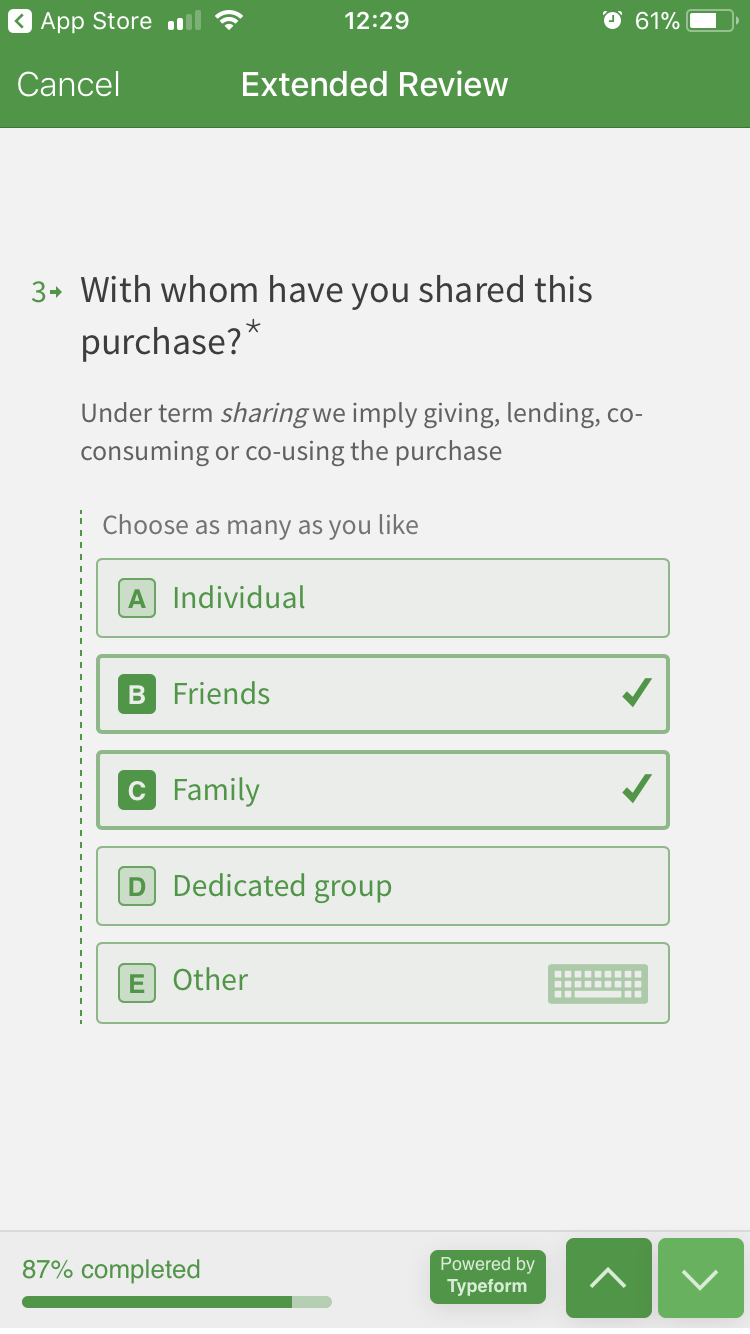The image size is (750, 1334).
Task: Tap the App Store back arrow icon
Action: [x=19, y=21]
